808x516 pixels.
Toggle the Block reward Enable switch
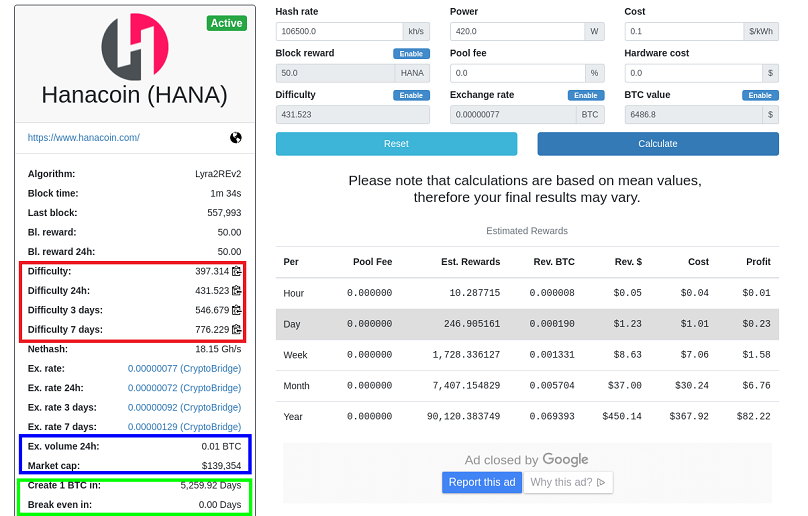pos(411,54)
